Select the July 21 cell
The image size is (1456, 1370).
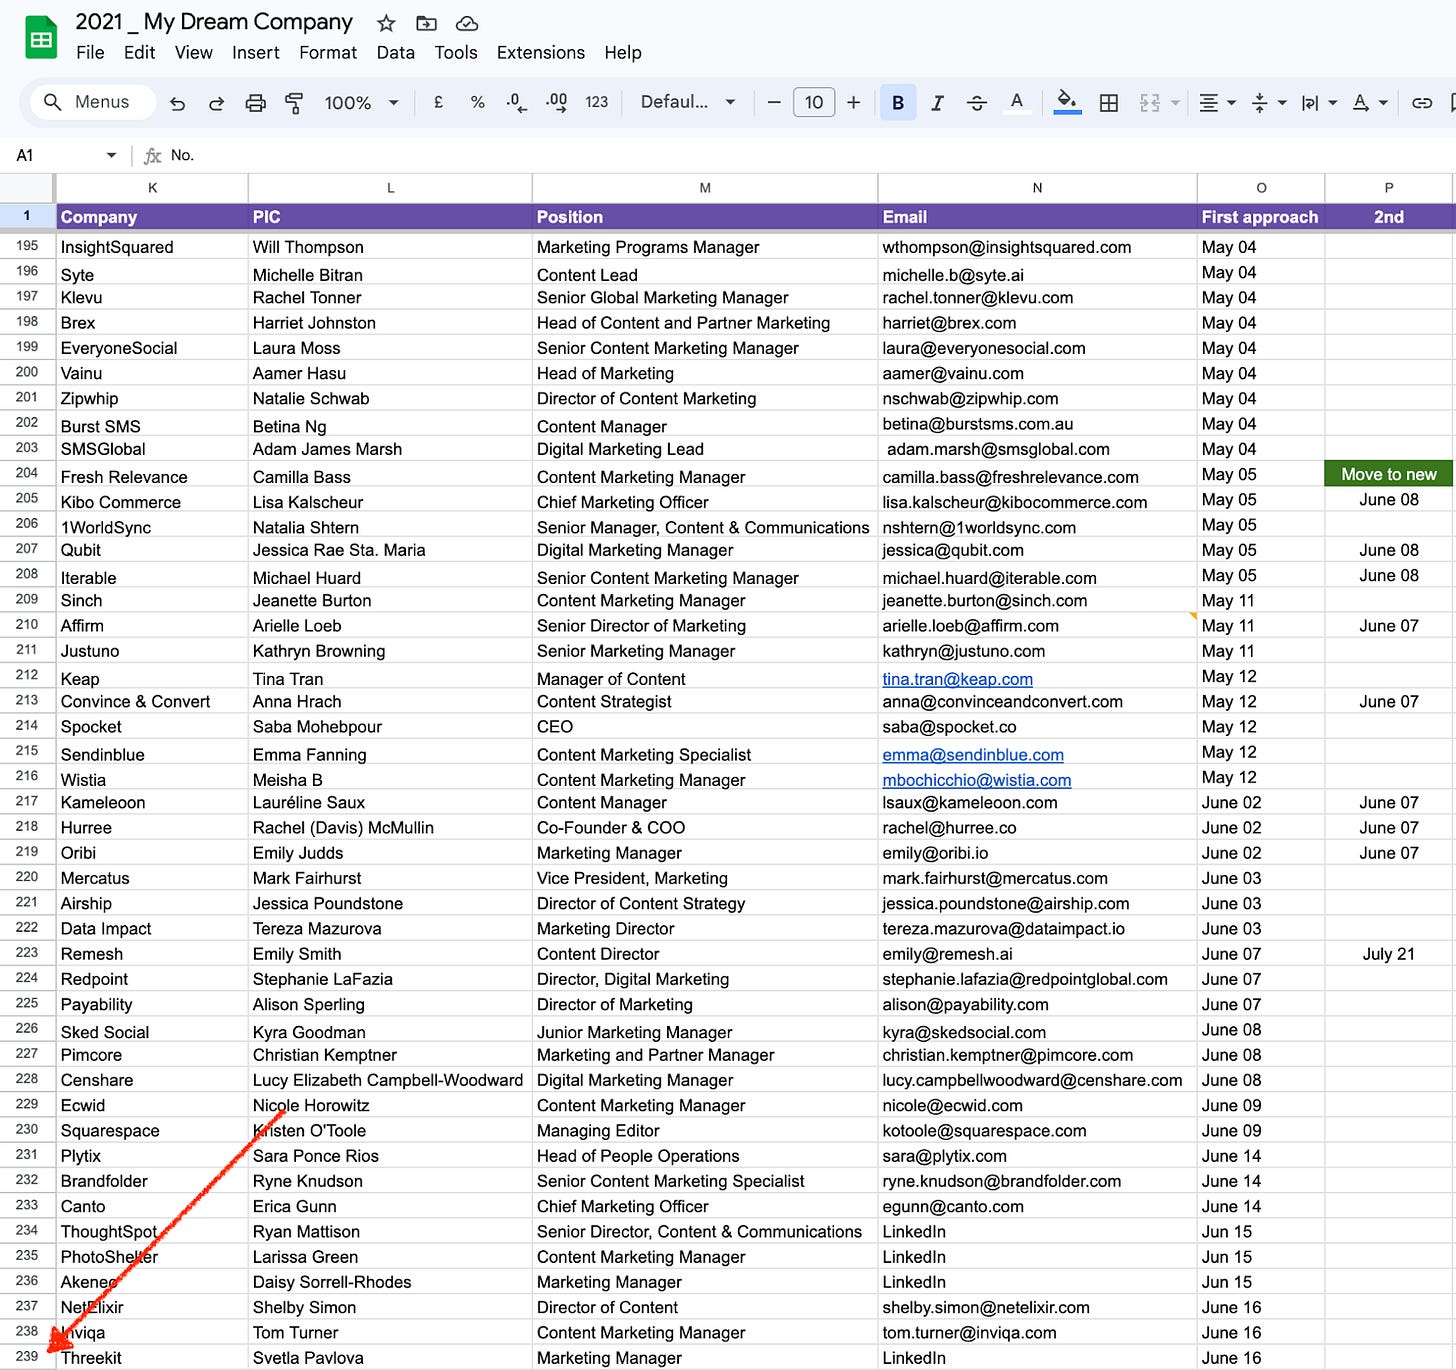pos(1388,954)
